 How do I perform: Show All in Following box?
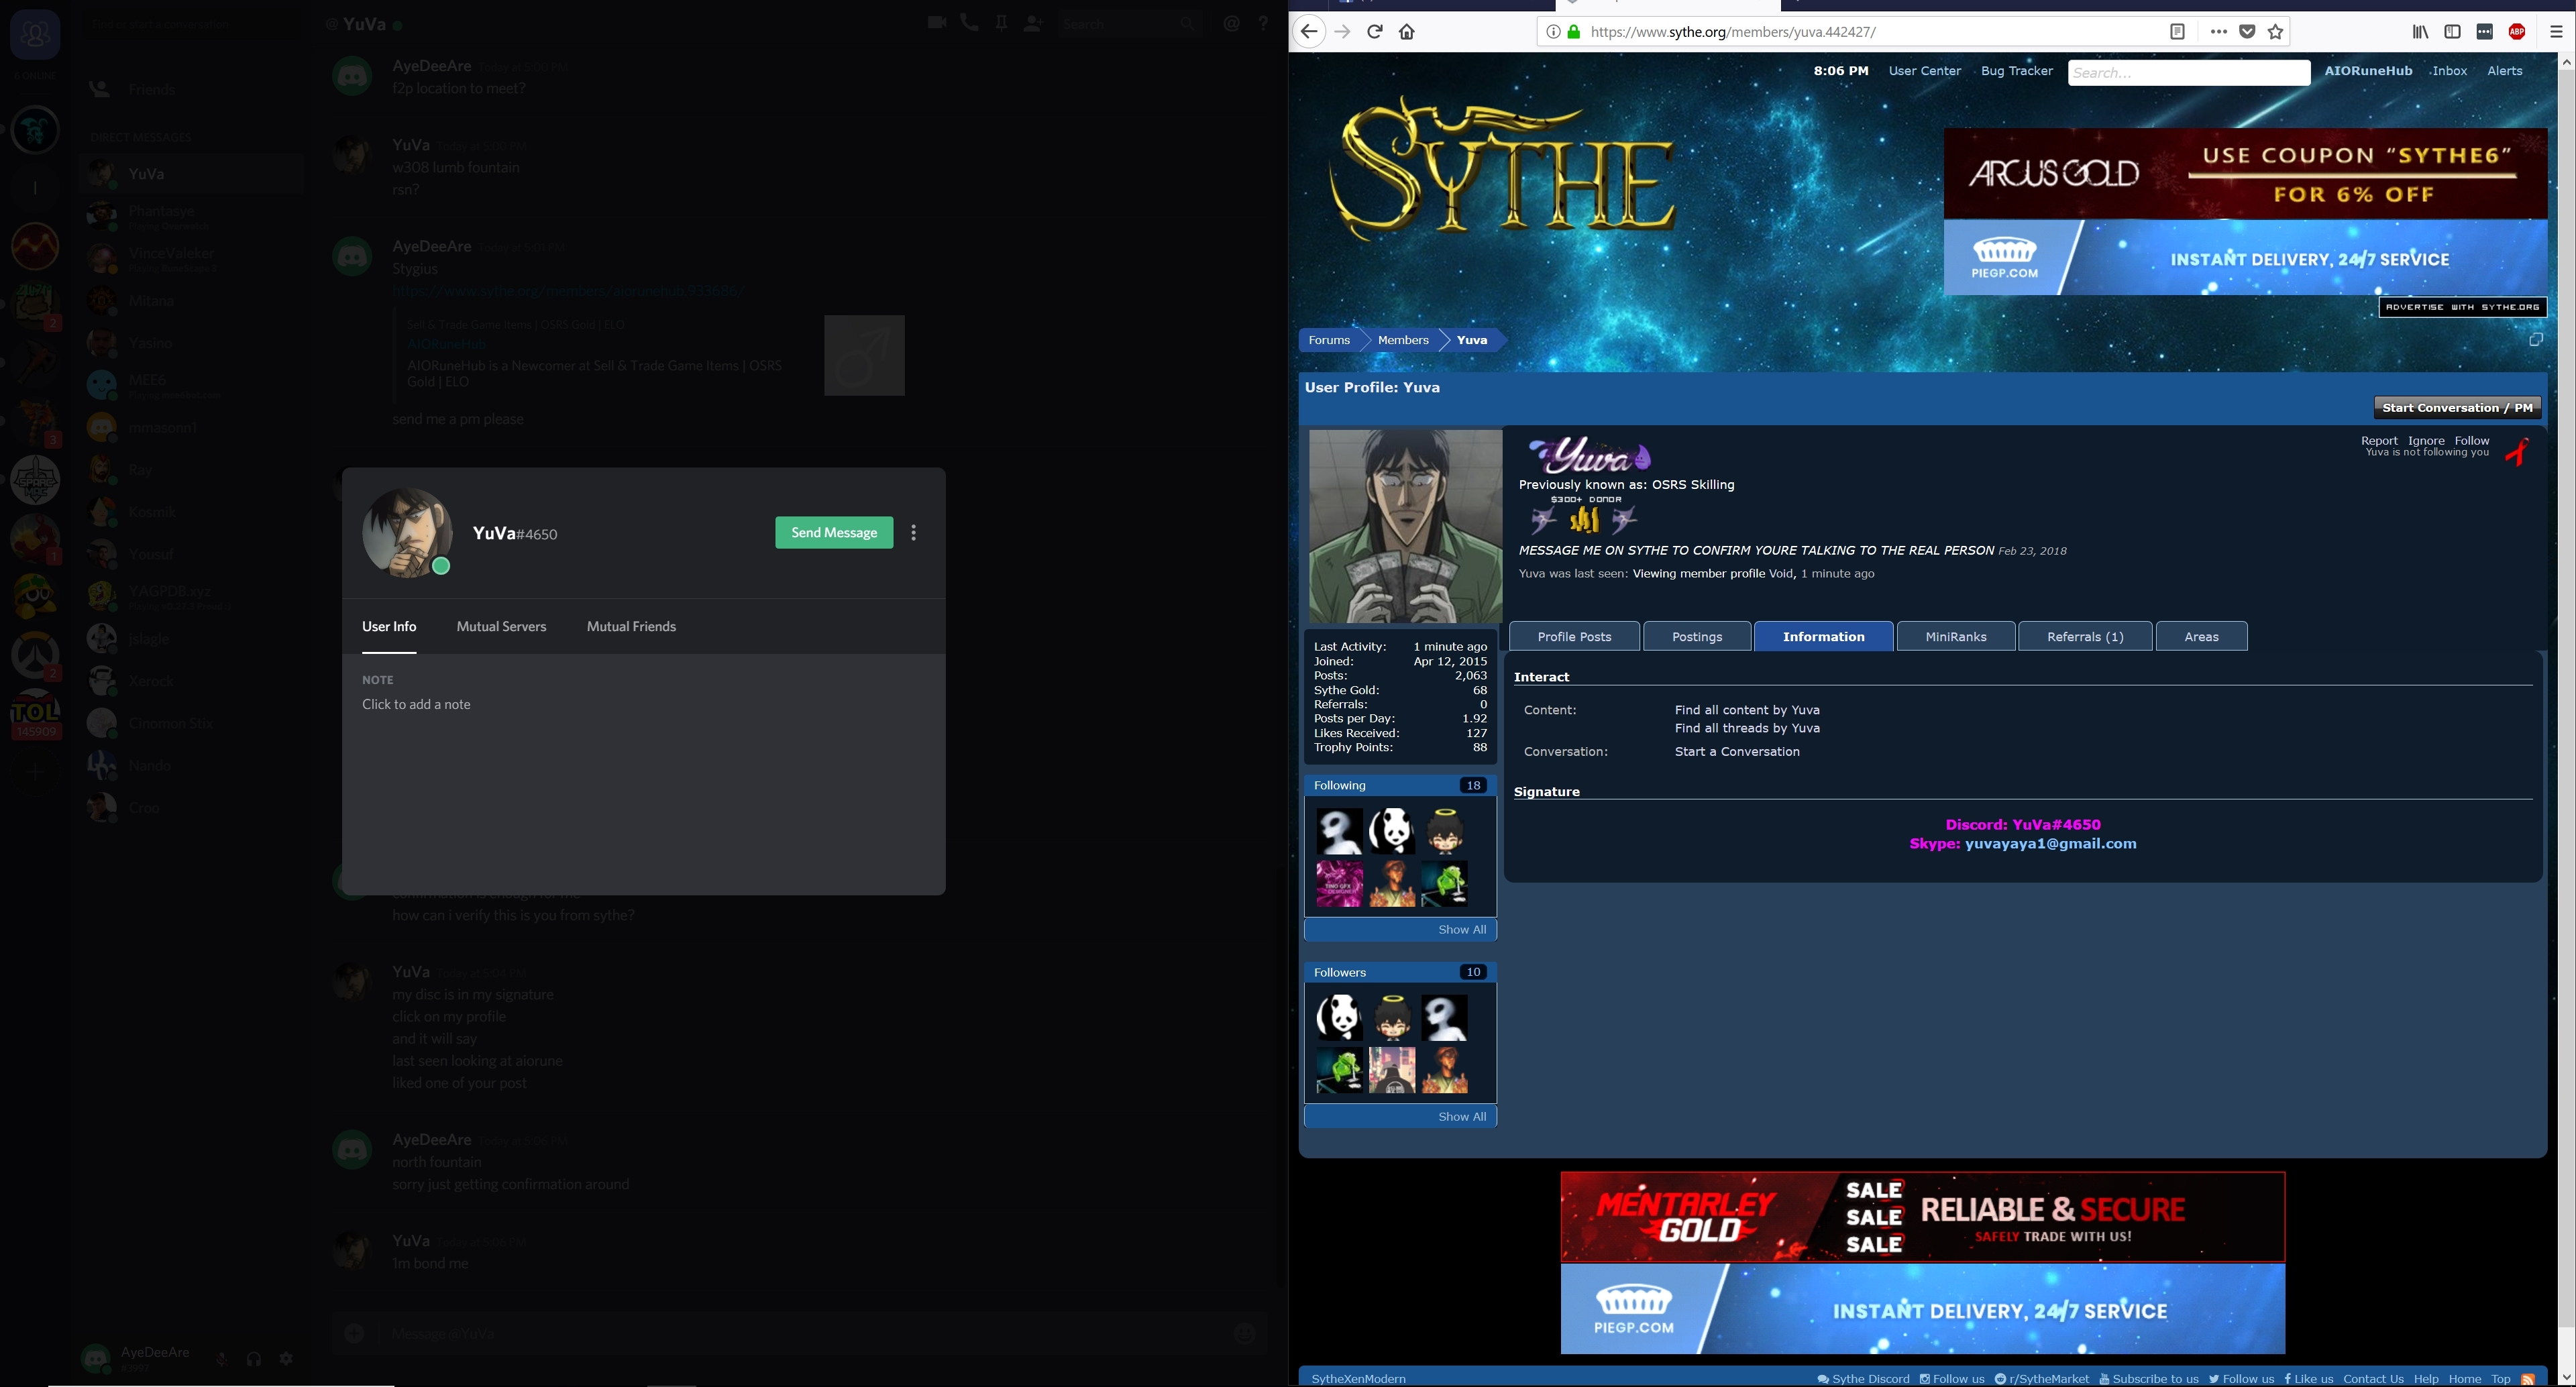(1462, 930)
